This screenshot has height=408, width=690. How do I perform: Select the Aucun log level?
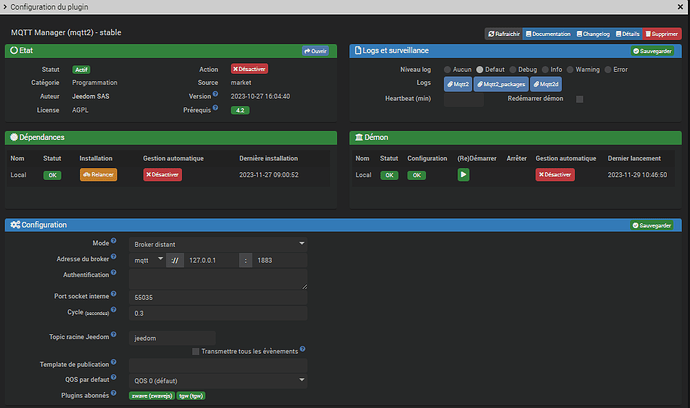[x=448, y=70]
